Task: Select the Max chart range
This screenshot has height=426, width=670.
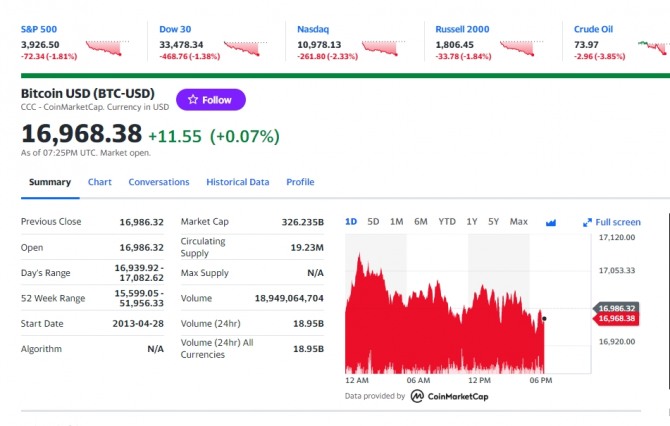Action: click(x=518, y=222)
